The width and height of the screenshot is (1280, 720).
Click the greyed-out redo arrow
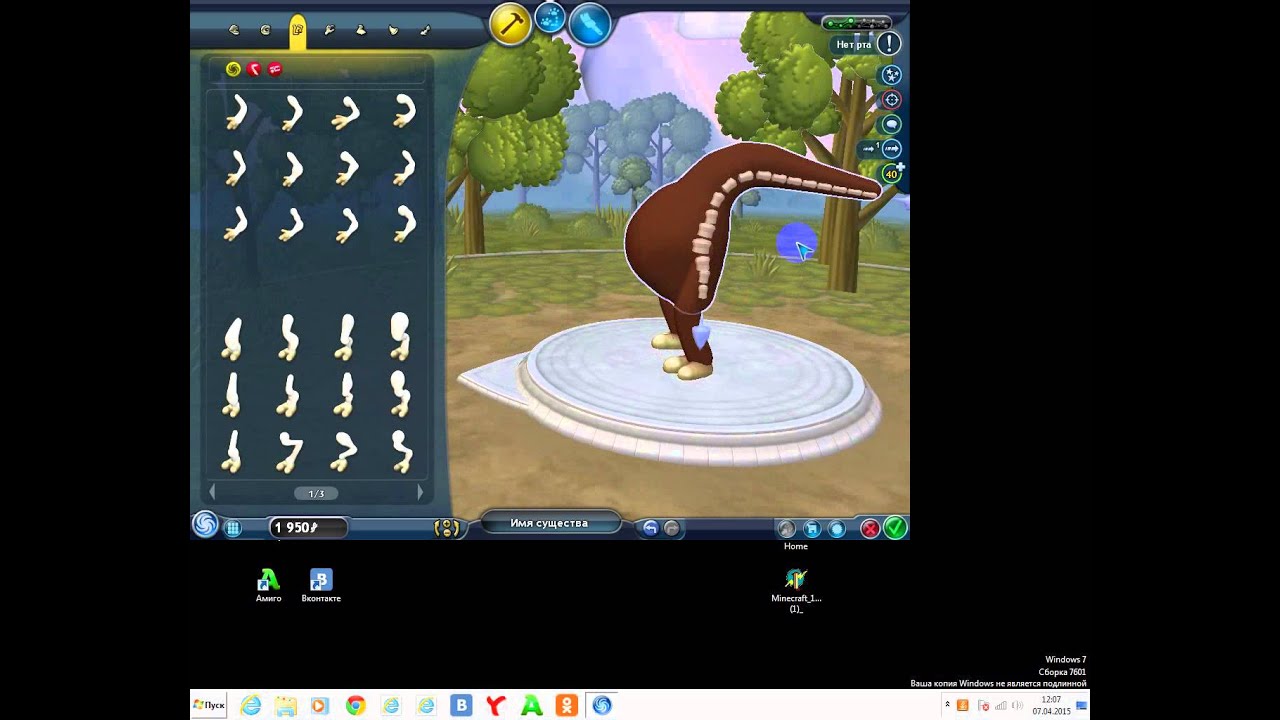tap(672, 528)
